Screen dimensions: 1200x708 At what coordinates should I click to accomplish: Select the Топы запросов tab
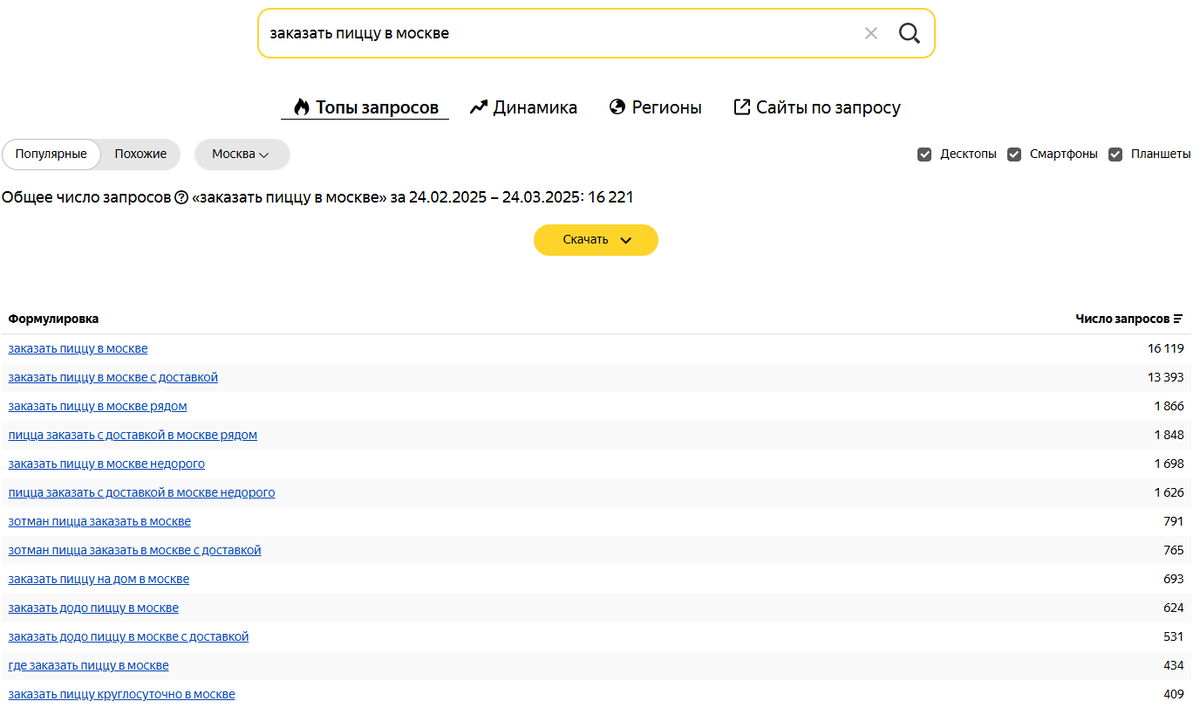click(365, 107)
